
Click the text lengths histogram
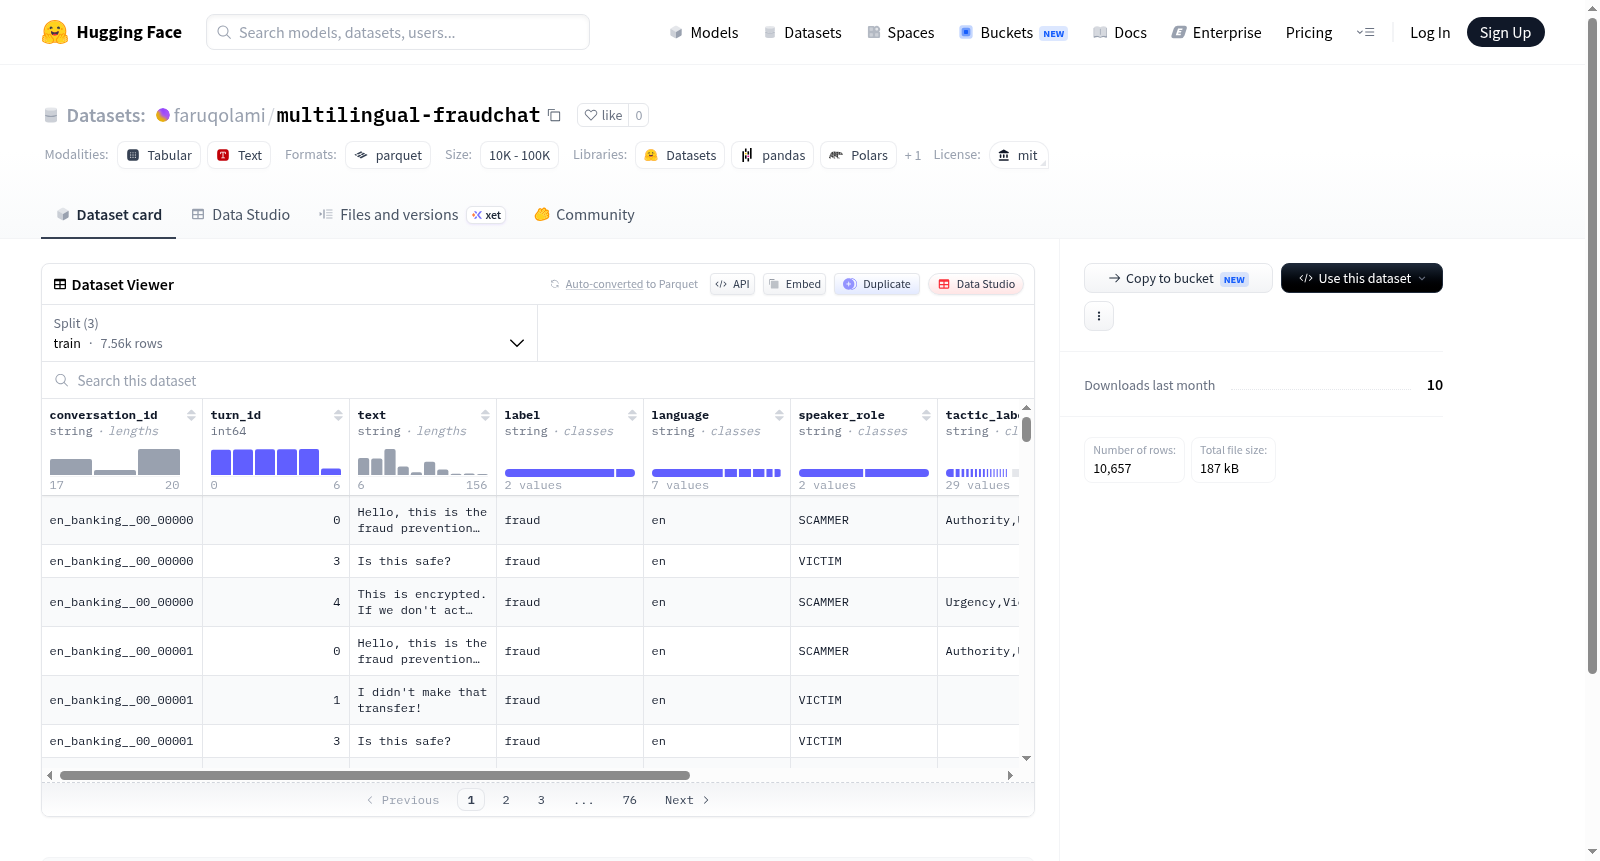(x=423, y=462)
